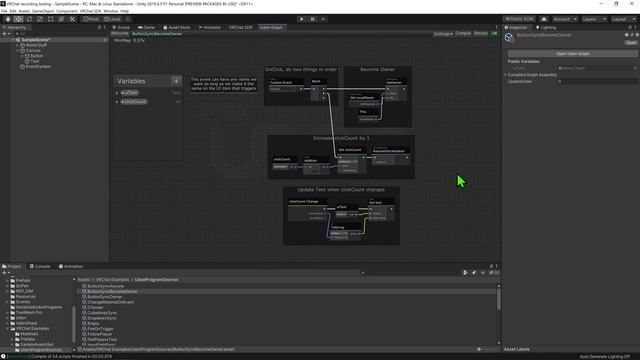Select the custom editor tools icon
This screenshot has height=360, width=640.
(x=72, y=19)
